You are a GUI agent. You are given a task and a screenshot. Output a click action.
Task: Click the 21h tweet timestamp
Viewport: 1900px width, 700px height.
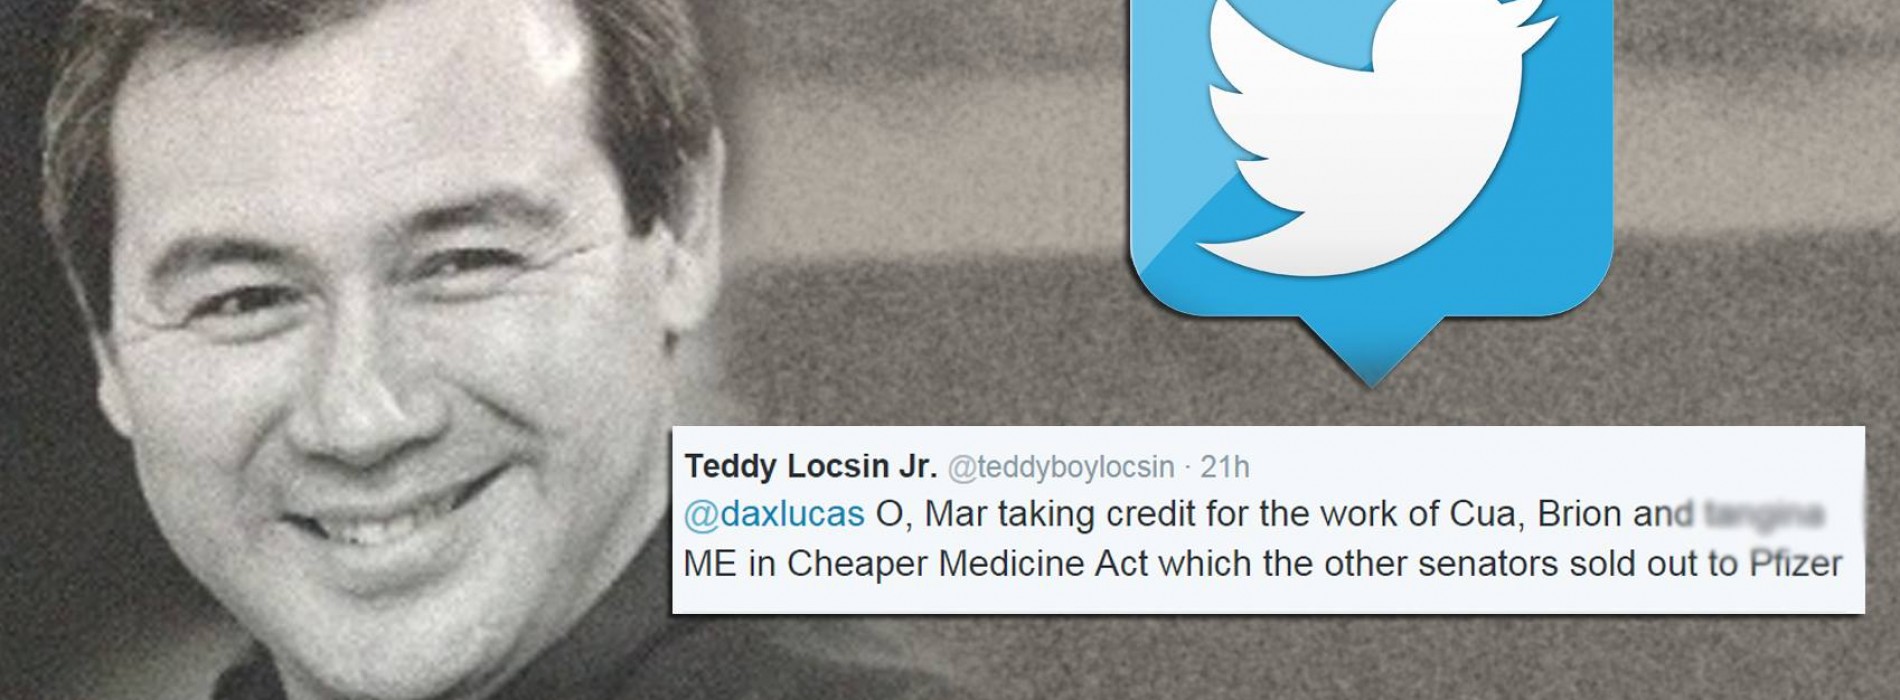pos(1225,467)
